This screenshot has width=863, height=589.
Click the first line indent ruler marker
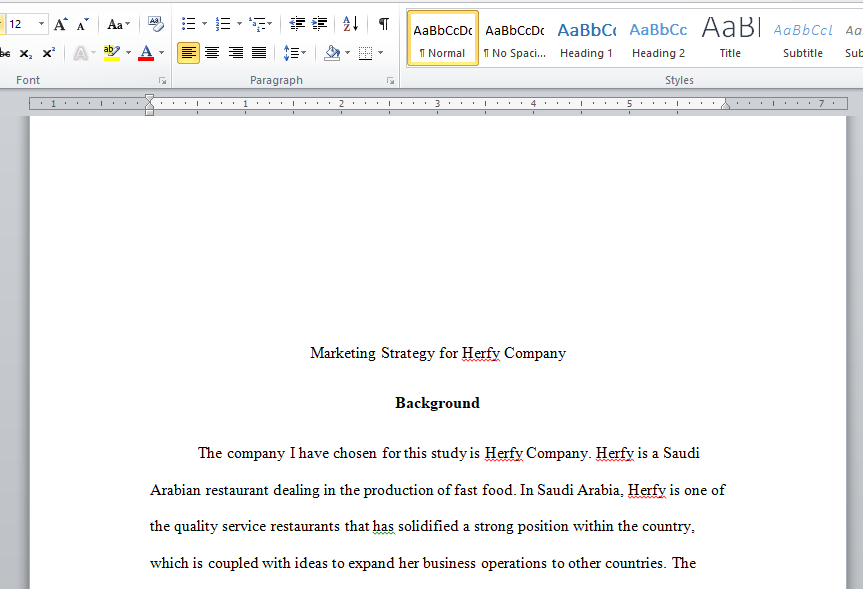149,99
